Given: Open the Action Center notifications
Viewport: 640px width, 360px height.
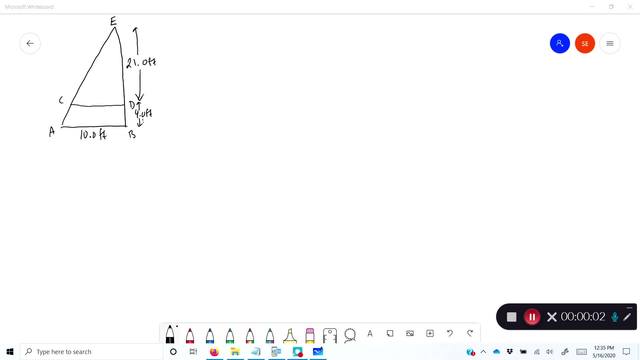Looking at the screenshot, I should click(x=627, y=351).
